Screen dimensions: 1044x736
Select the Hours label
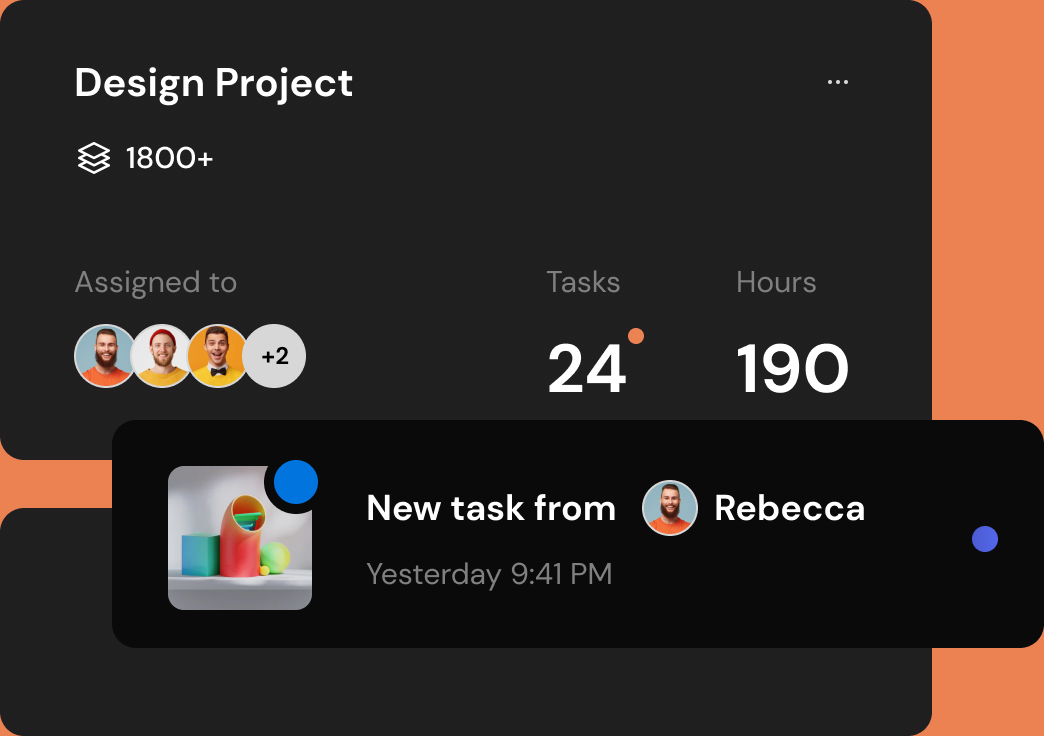tap(776, 282)
